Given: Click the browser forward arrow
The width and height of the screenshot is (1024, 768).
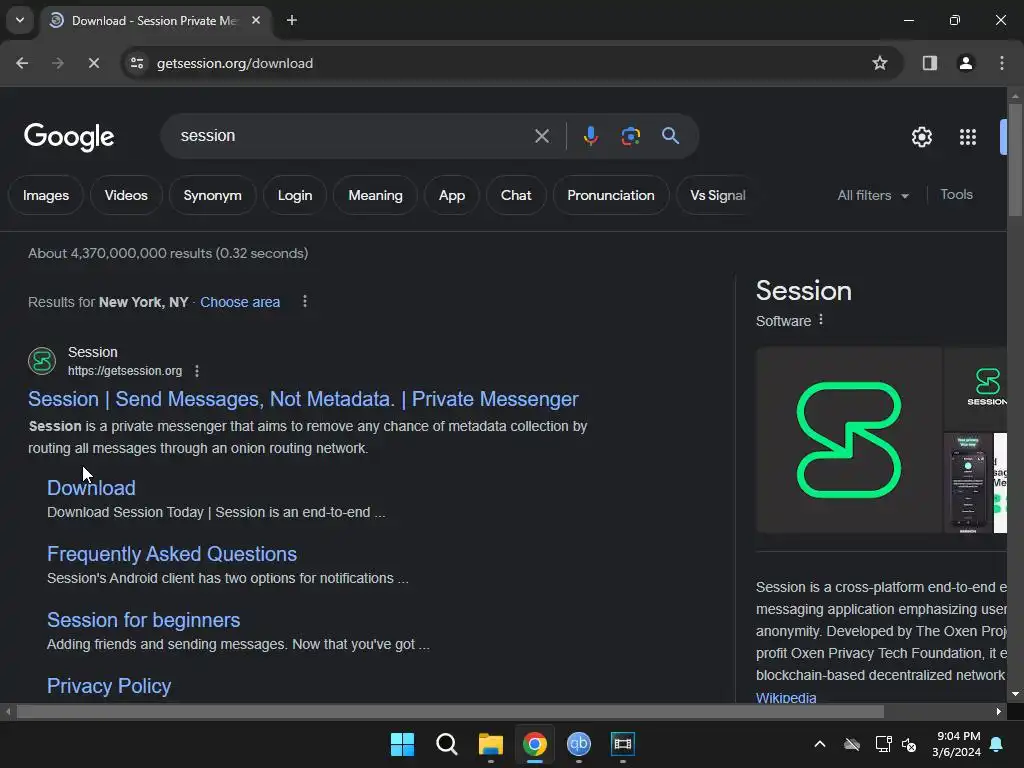Looking at the screenshot, I should point(58,63).
